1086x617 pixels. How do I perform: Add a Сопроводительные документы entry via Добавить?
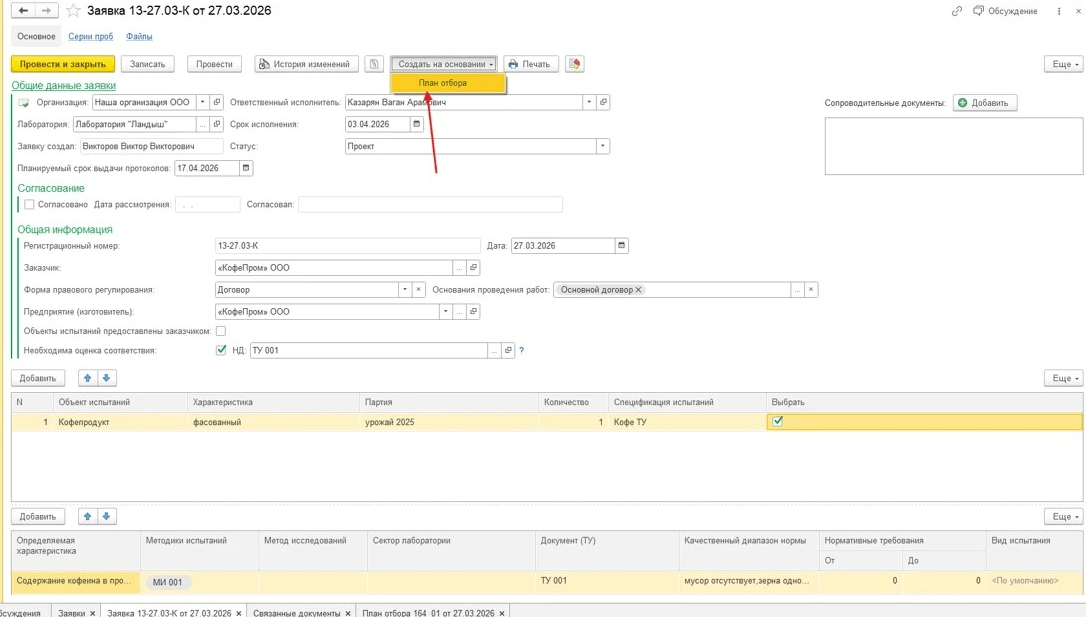pyautogui.click(x=985, y=102)
